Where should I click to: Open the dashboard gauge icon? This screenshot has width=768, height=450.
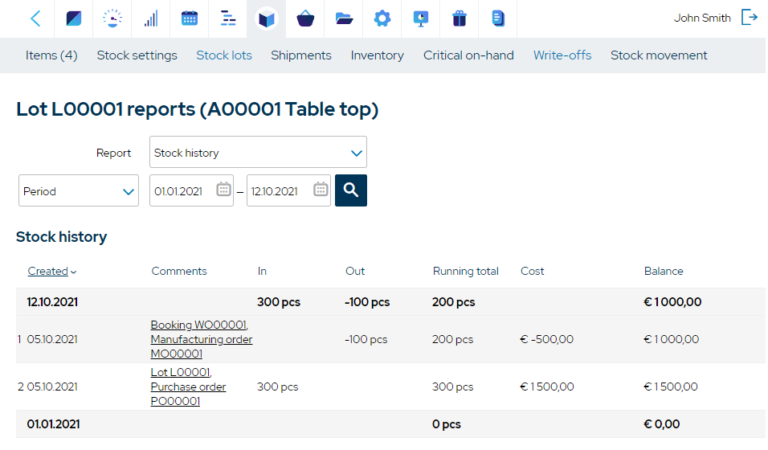pyautogui.click(x=114, y=18)
